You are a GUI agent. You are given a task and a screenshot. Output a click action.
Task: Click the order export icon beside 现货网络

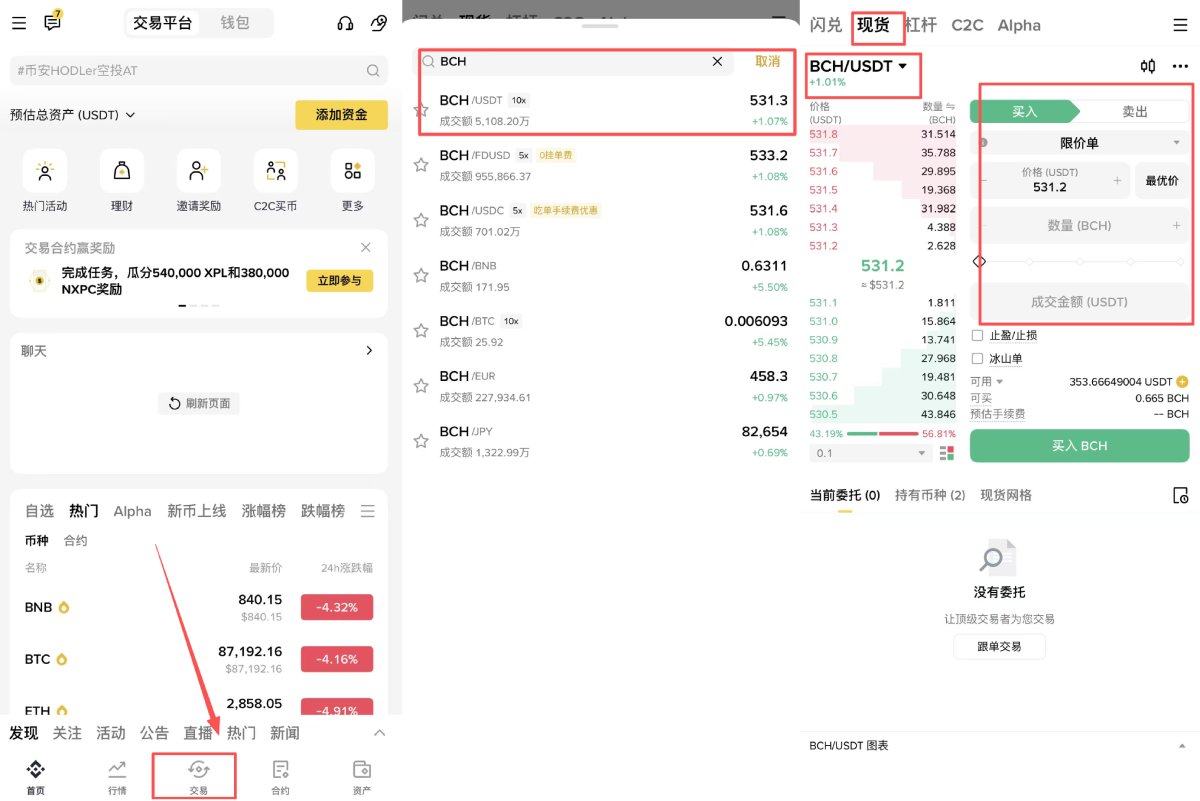point(1180,495)
